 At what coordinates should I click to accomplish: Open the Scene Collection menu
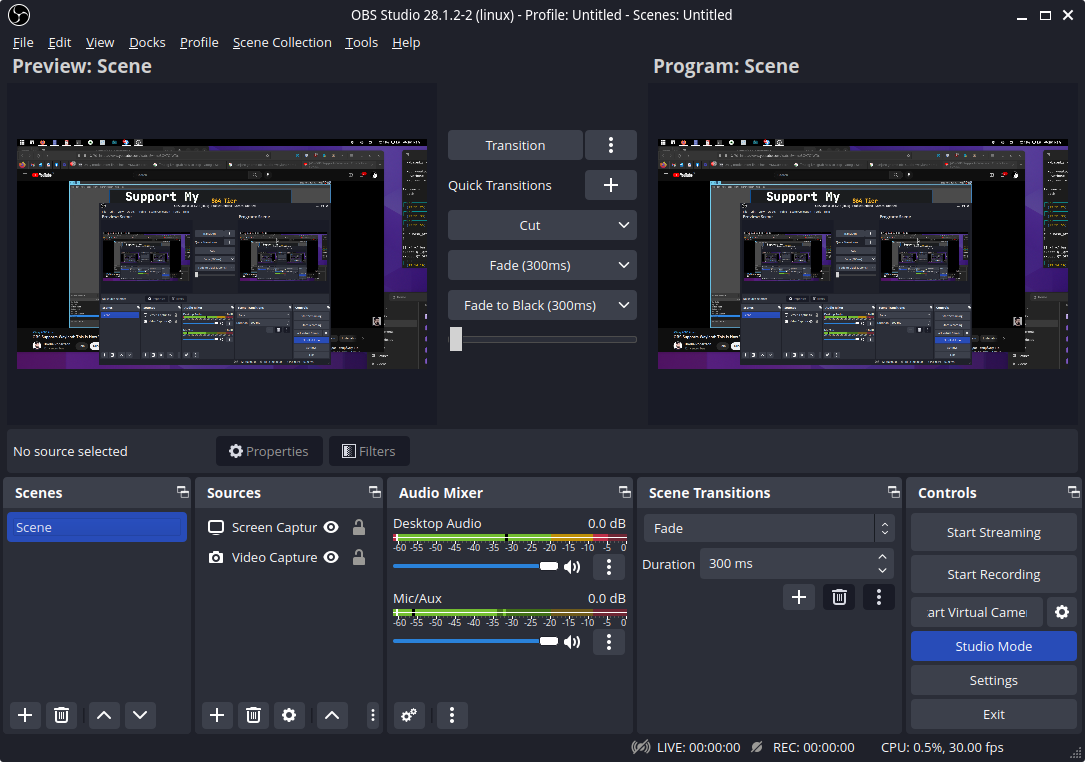tap(282, 42)
